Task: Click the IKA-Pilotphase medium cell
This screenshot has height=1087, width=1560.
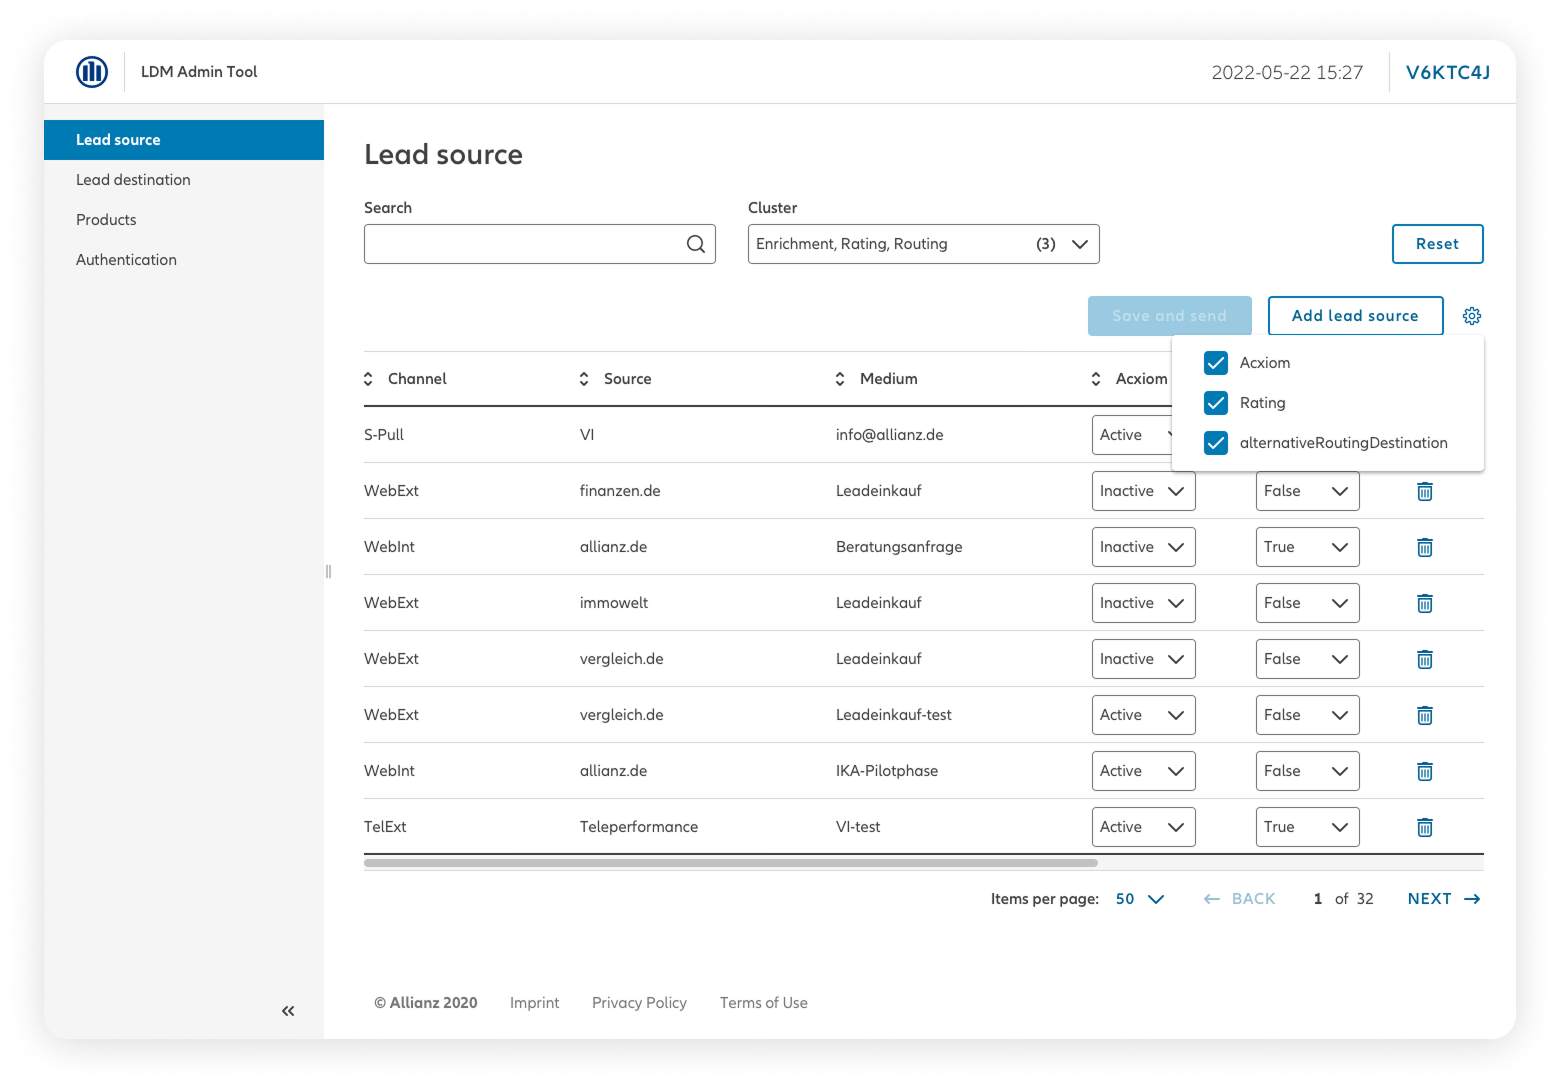Action: [x=887, y=771]
